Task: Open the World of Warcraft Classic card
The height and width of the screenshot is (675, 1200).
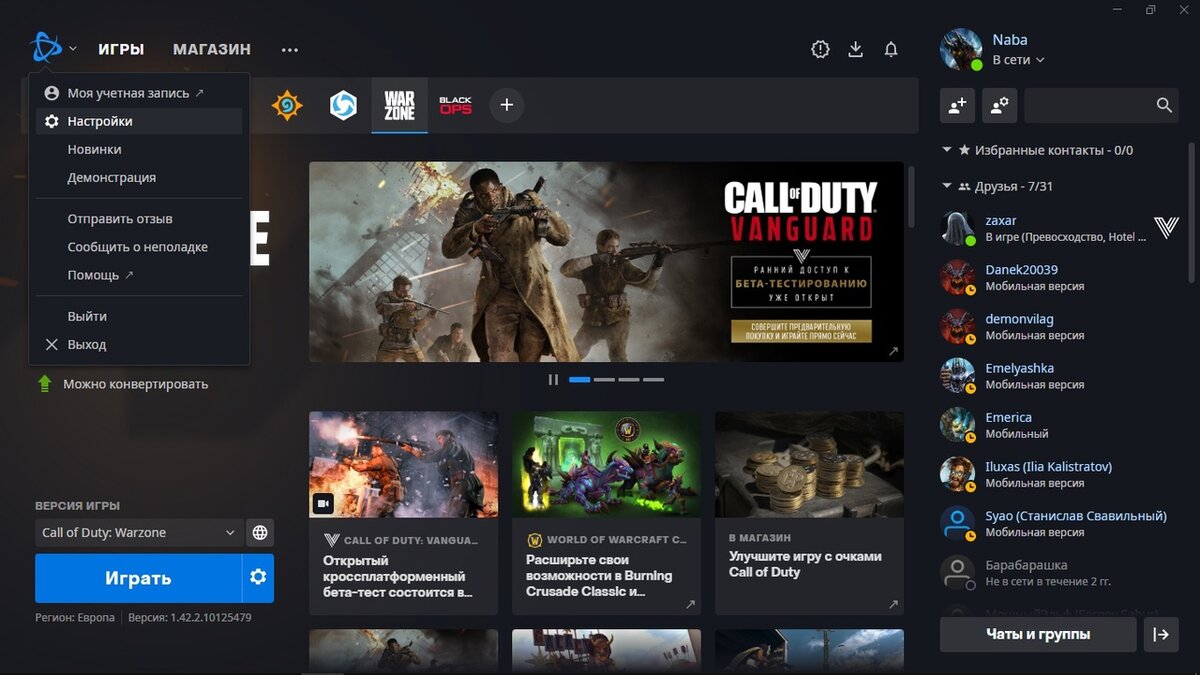Action: click(607, 513)
